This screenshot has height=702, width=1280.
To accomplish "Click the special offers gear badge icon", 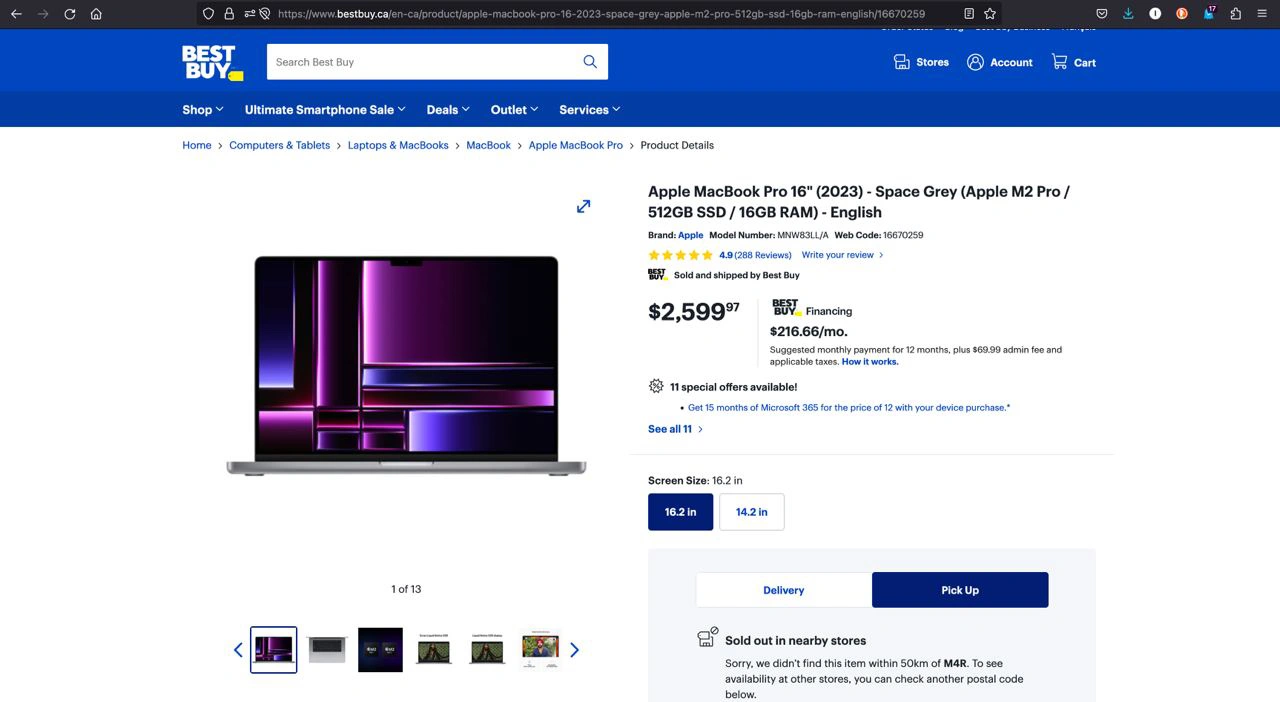I will 656,386.
